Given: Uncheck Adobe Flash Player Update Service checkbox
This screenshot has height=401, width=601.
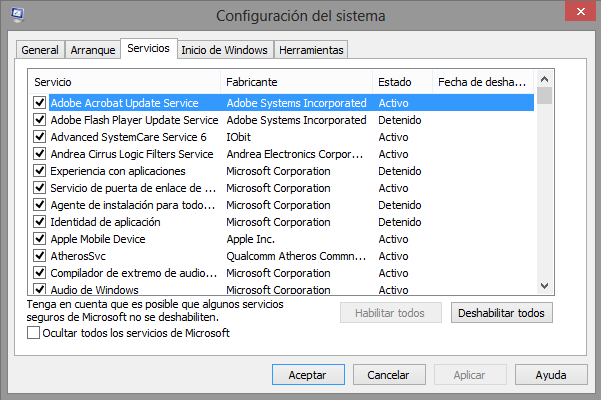Looking at the screenshot, I should coord(39,120).
